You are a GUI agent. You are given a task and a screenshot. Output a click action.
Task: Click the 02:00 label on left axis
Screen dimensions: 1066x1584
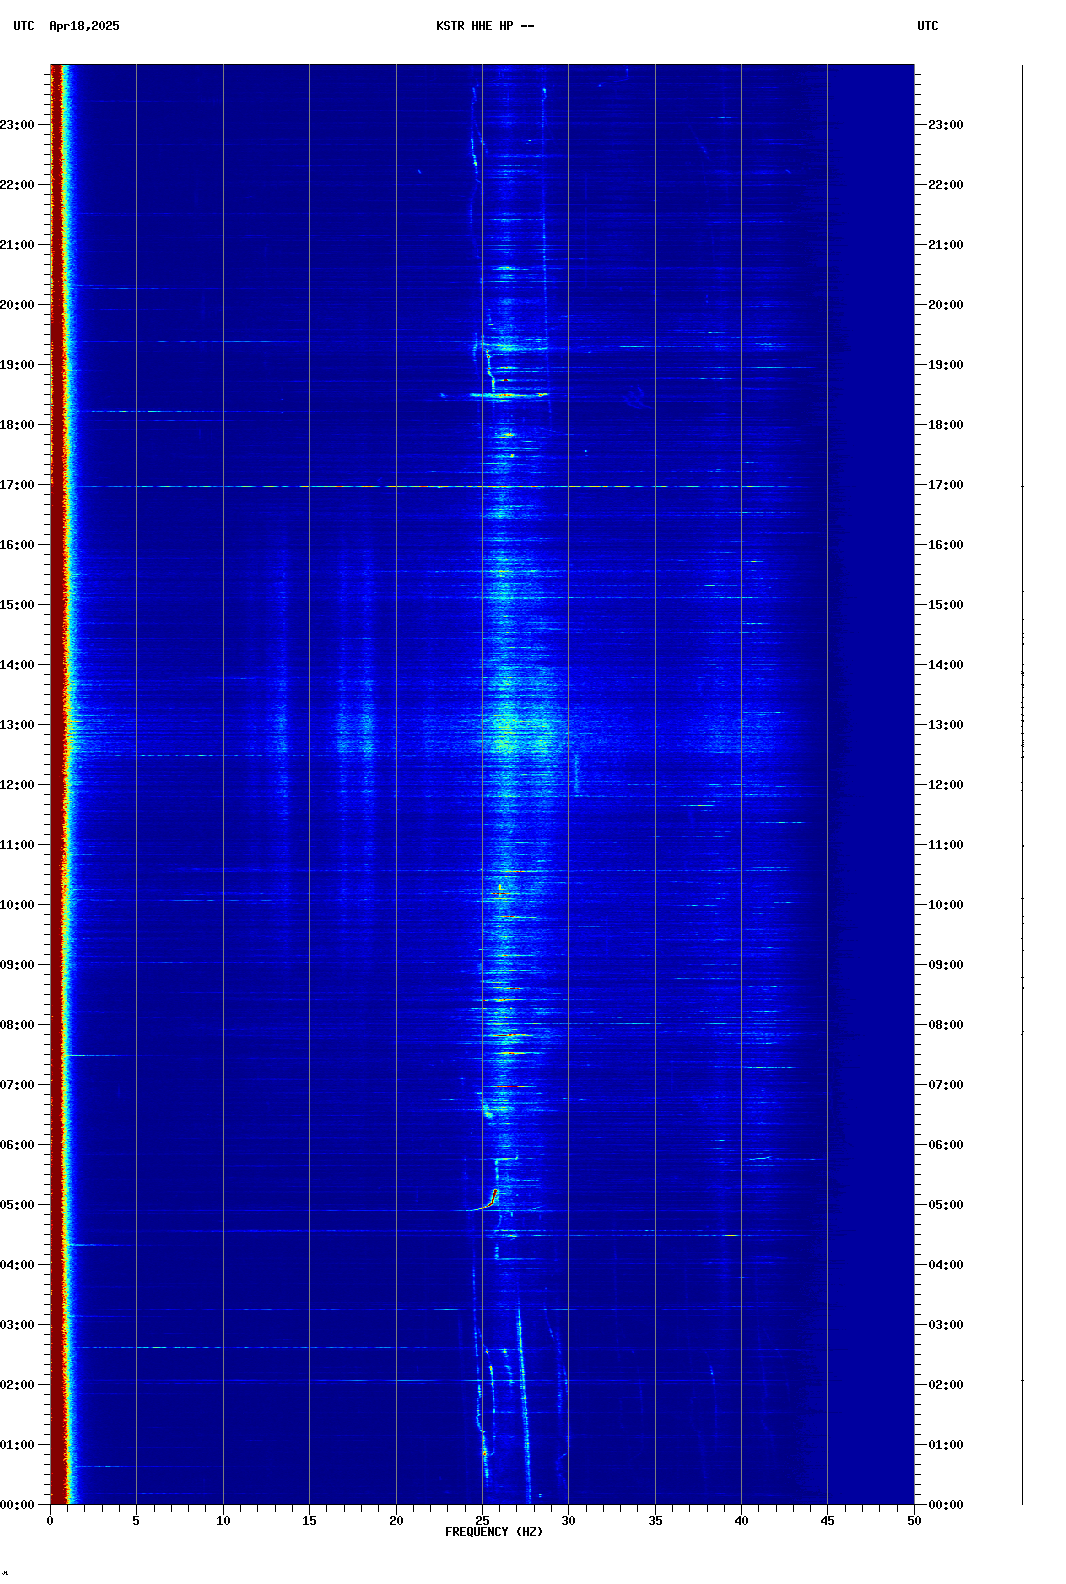[18, 1385]
